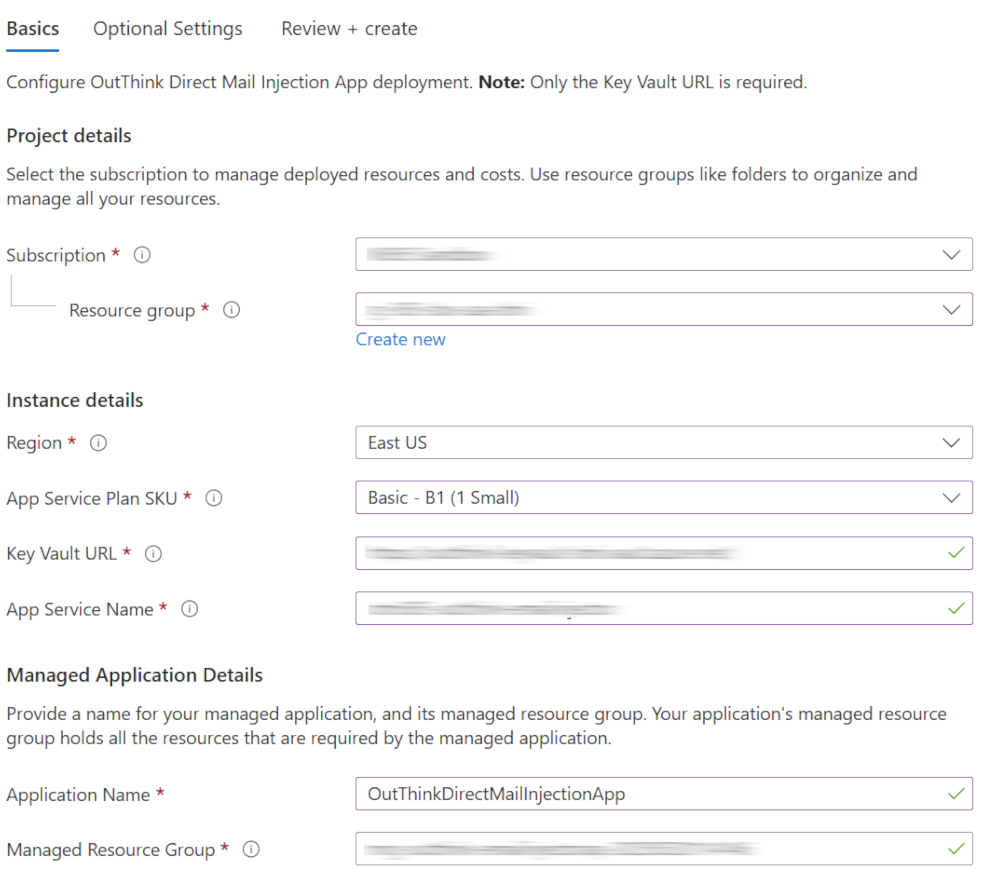Image resolution: width=991 pixels, height=893 pixels.
Task: Show info tooltip for App Service Name
Action: pyautogui.click(x=190, y=609)
